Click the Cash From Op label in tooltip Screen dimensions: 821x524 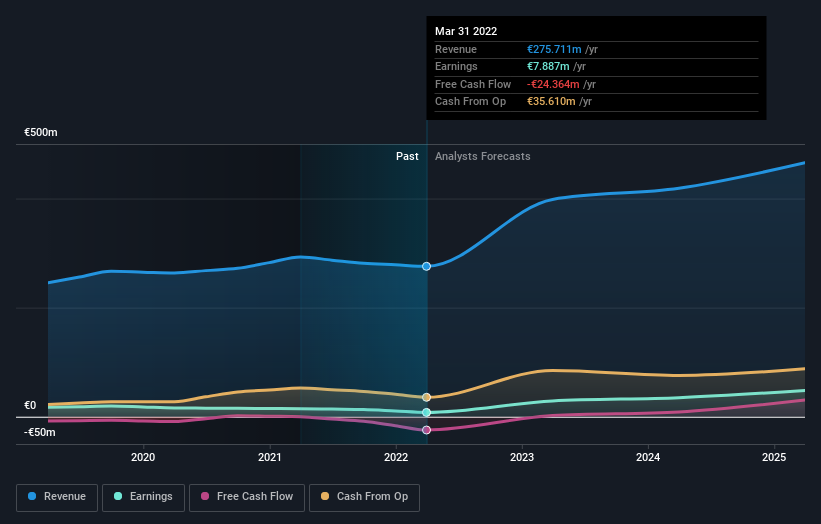470,102
